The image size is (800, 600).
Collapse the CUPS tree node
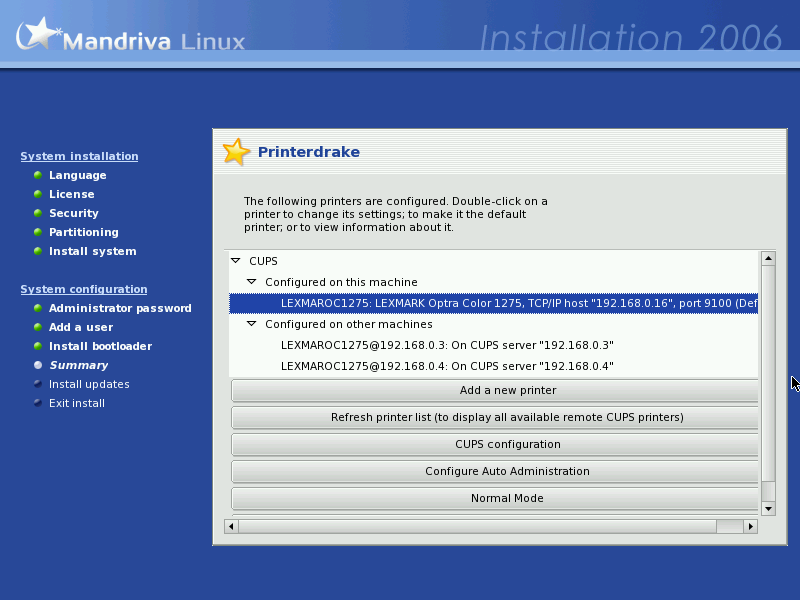[235, 261]
